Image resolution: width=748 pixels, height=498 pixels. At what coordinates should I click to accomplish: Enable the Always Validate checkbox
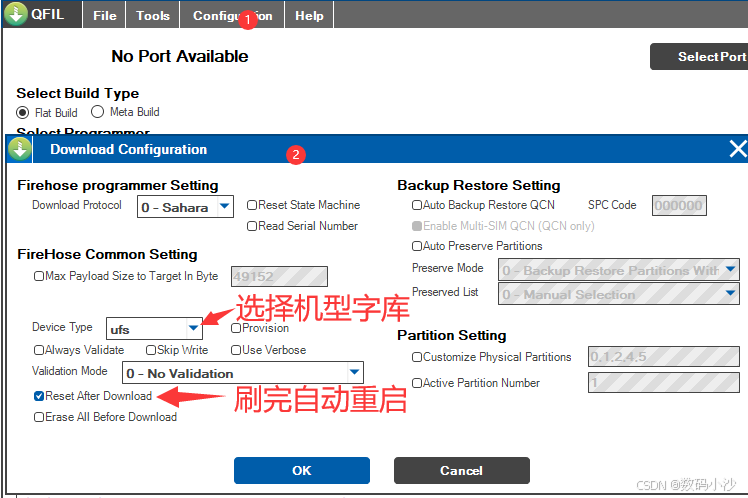pyautogui.click(x=39, y=350)
